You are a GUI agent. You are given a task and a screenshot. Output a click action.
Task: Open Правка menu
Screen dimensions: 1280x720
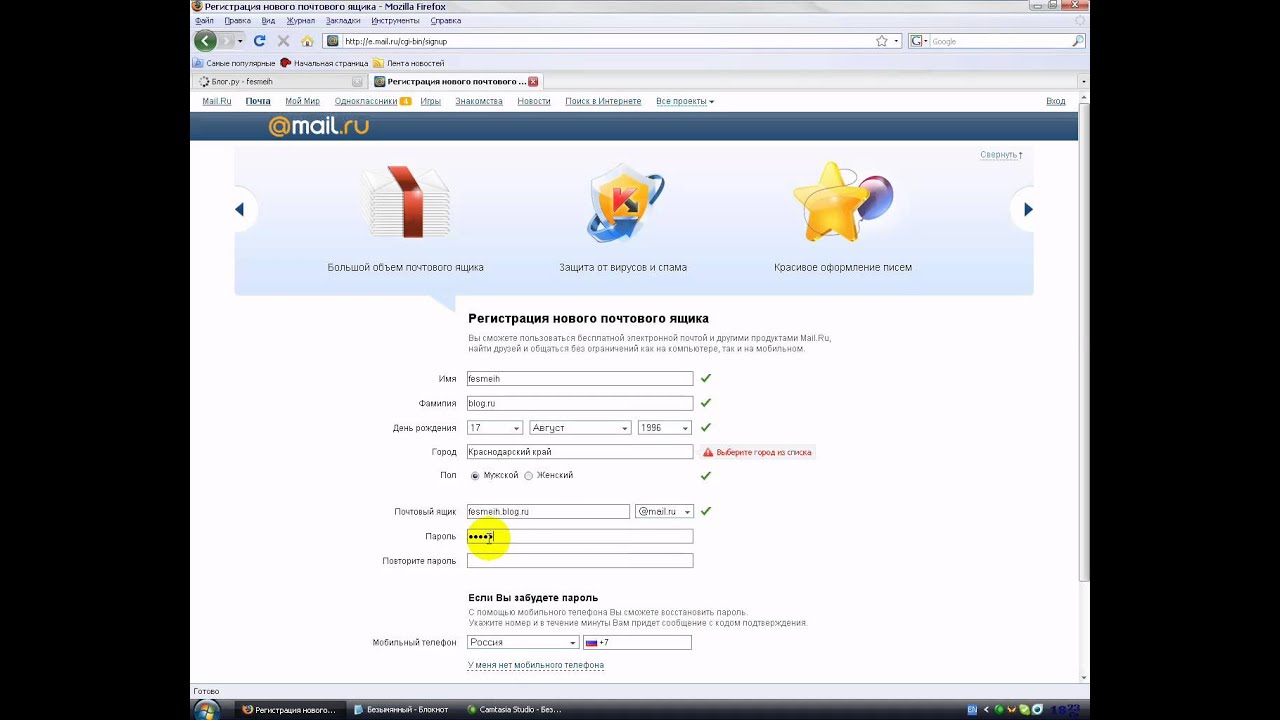238,20
